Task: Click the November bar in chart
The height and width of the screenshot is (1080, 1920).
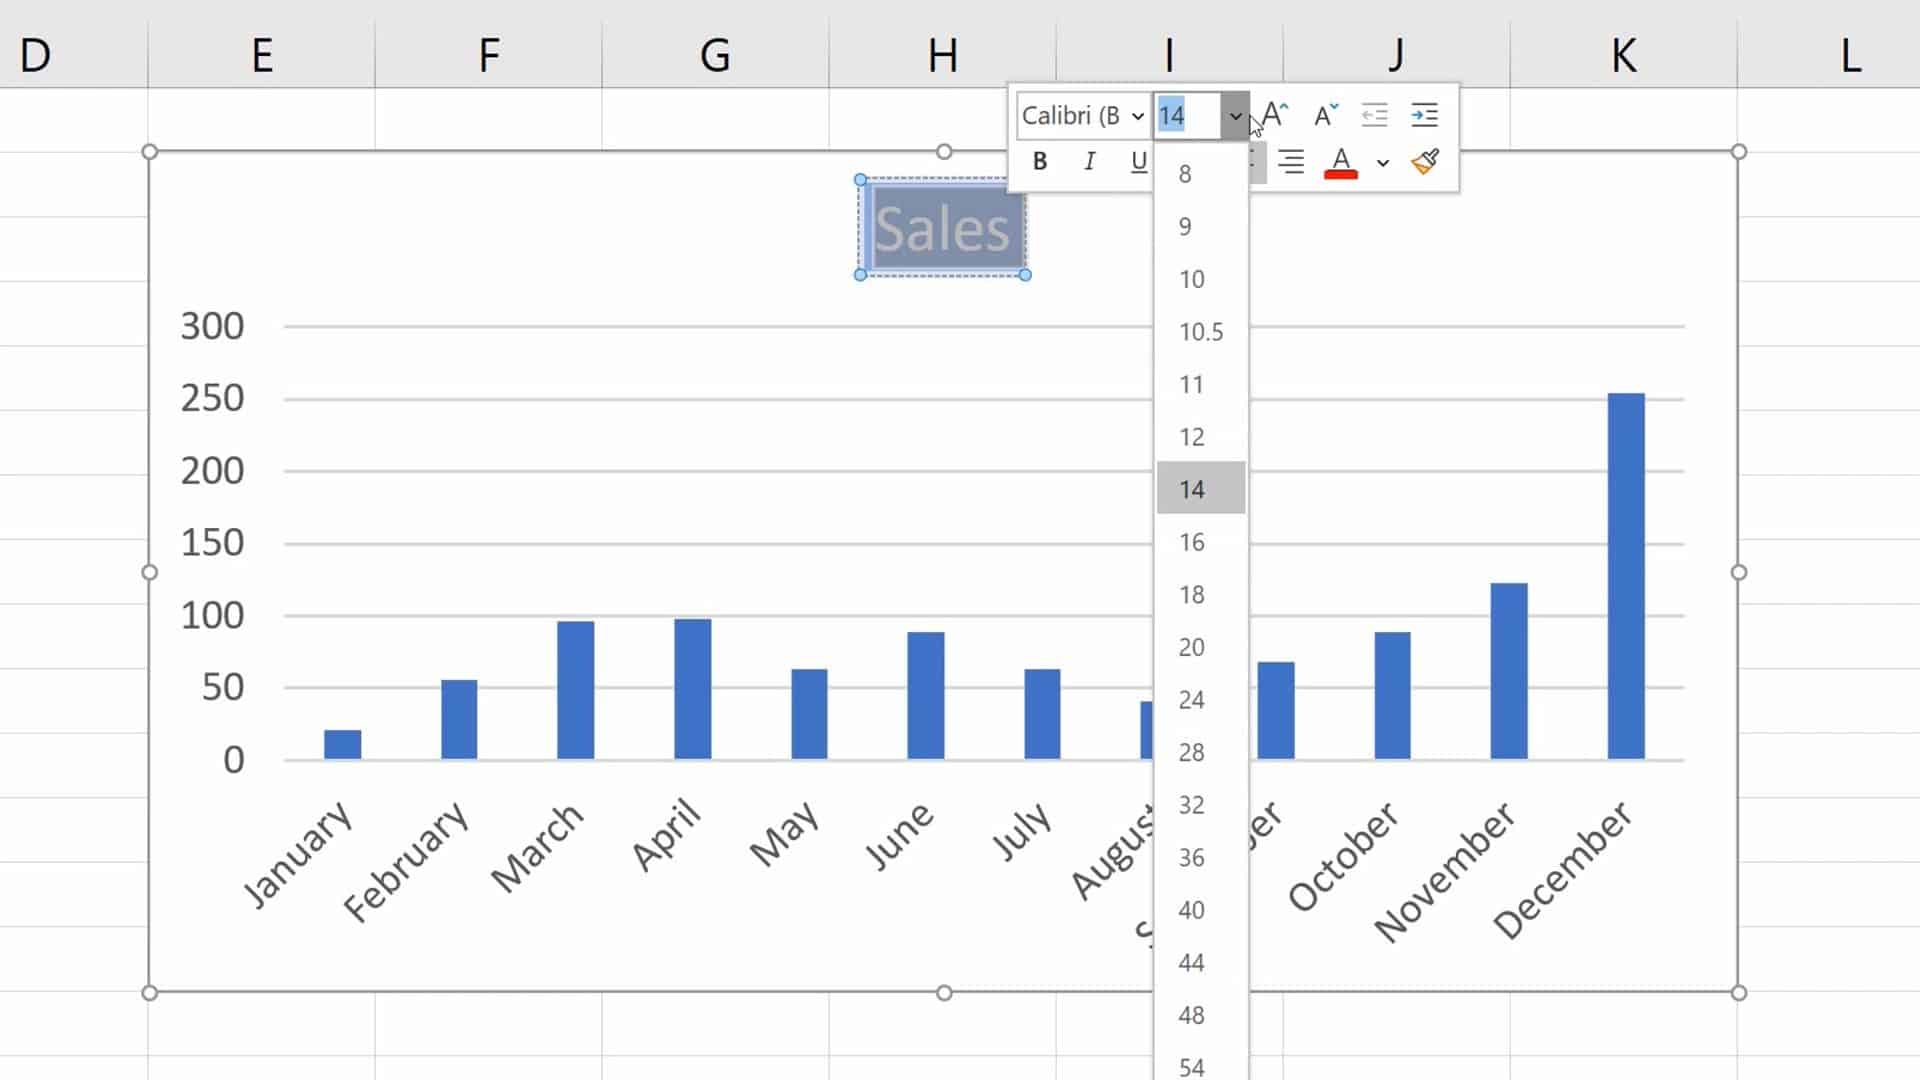Action: tap(1509, 671)
